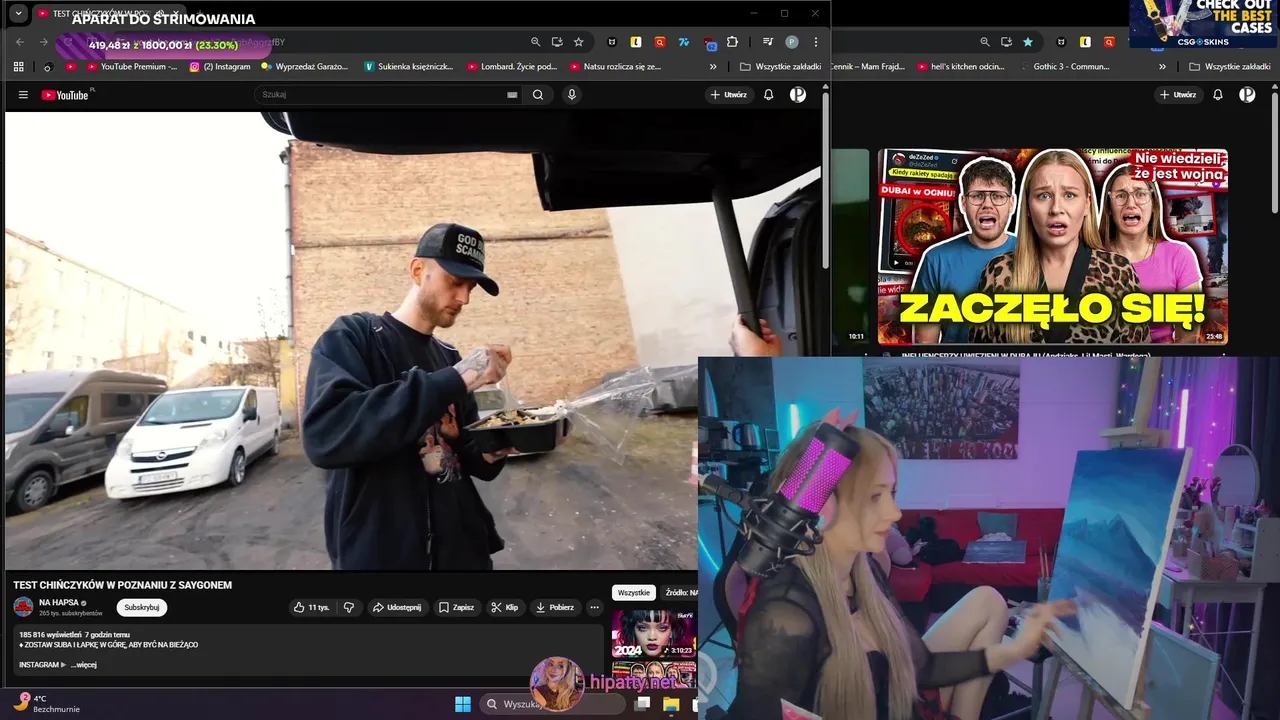Go forward in front browser window

(x=43, y=42)
